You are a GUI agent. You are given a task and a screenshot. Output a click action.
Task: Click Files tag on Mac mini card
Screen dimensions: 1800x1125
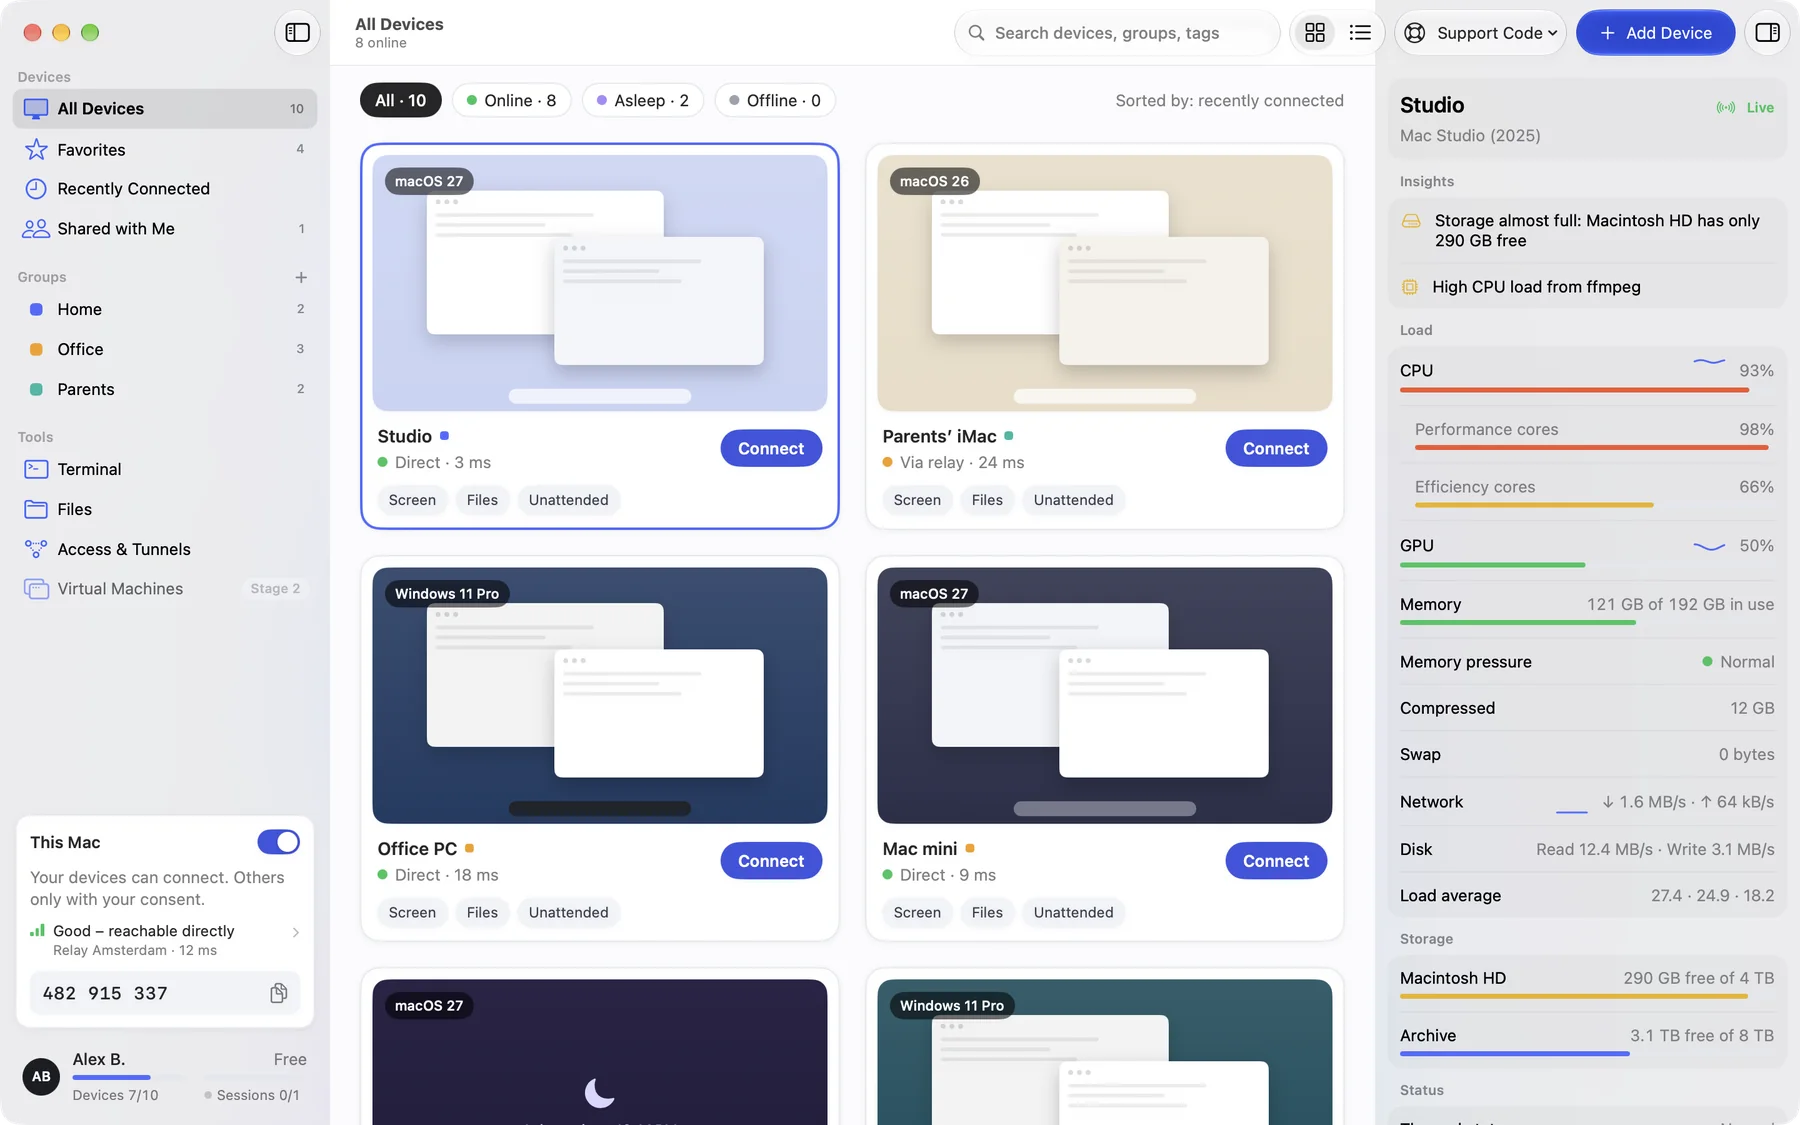click(987, 912)
